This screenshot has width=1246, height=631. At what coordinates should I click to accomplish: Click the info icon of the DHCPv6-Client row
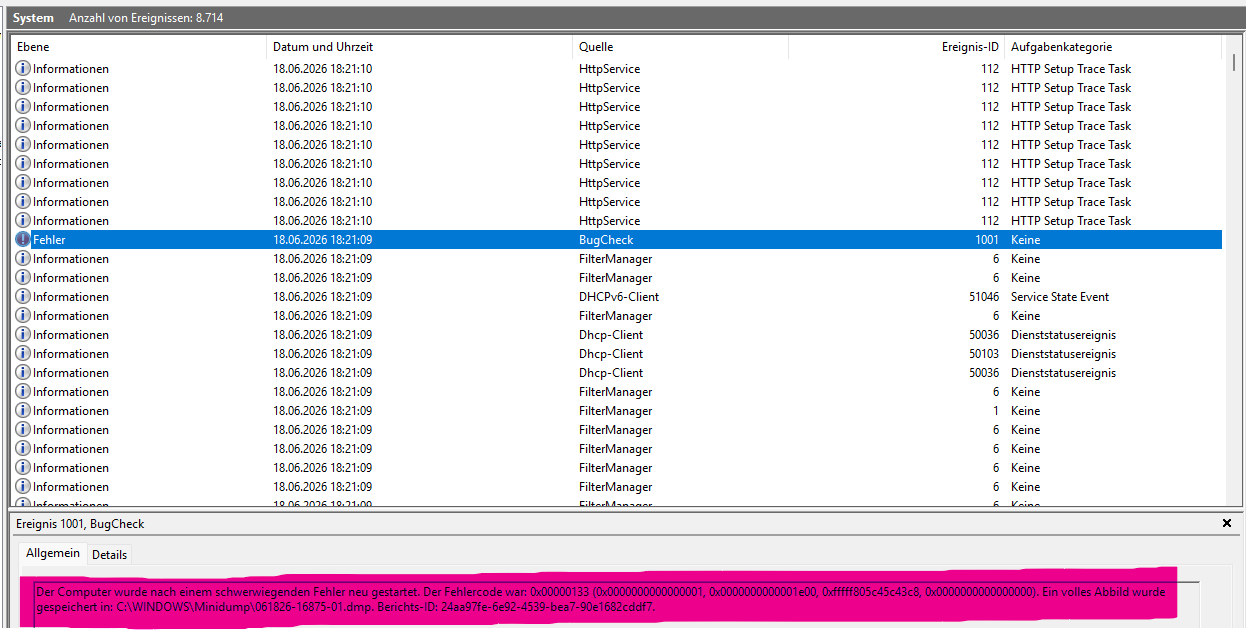coord(23,297)
